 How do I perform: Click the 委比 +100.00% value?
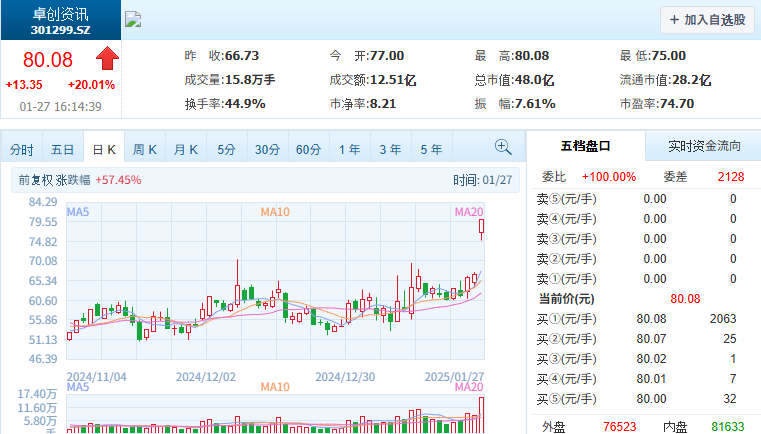pos(609,177)
